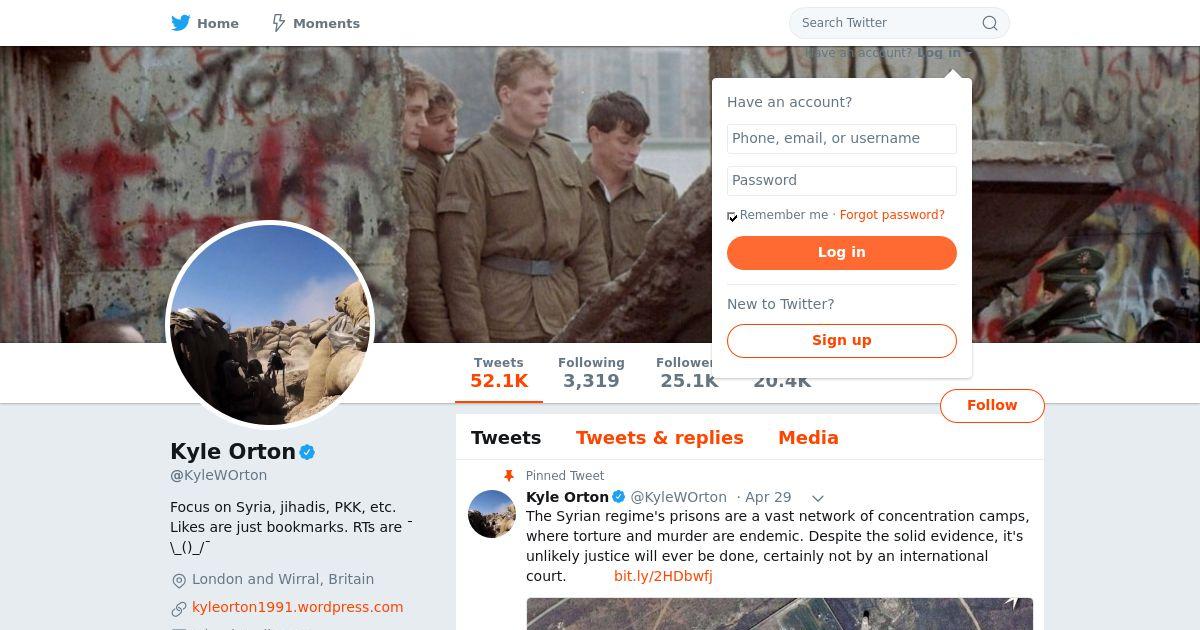Click the link icon beside the wordpress URL
Image resolution: width=1200 pixels, height=630 pixels.
pyautogui.click(x=179, y=608)
